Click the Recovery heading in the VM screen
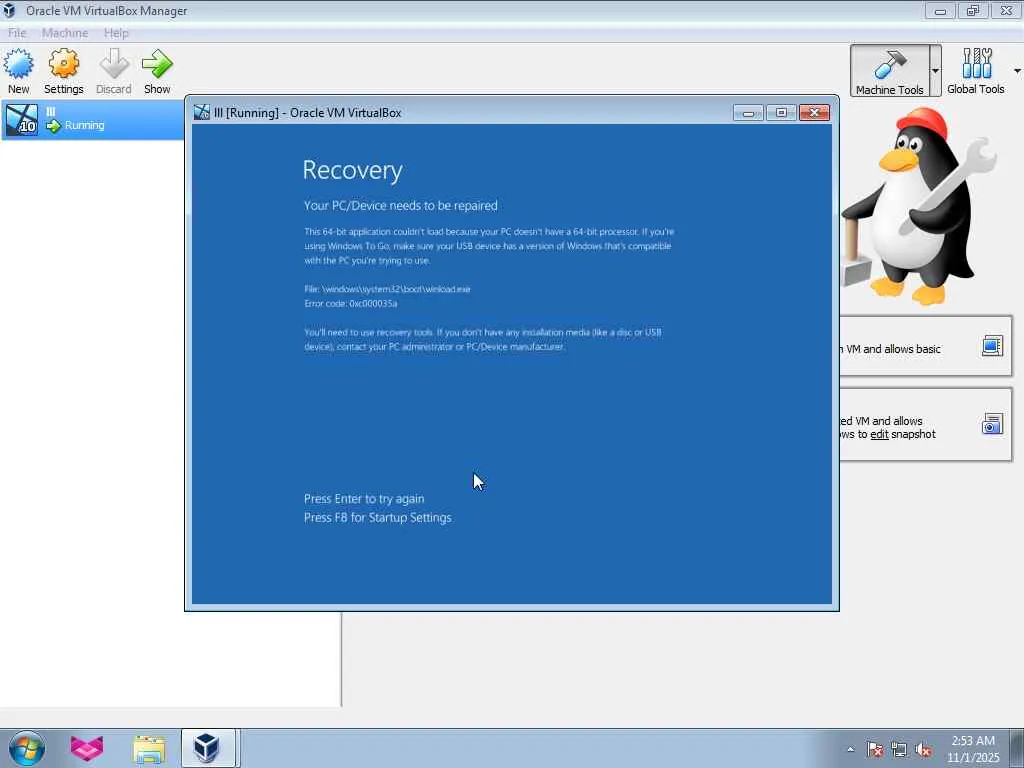The width and height of the screenshot is (1024, 768). 353,170
